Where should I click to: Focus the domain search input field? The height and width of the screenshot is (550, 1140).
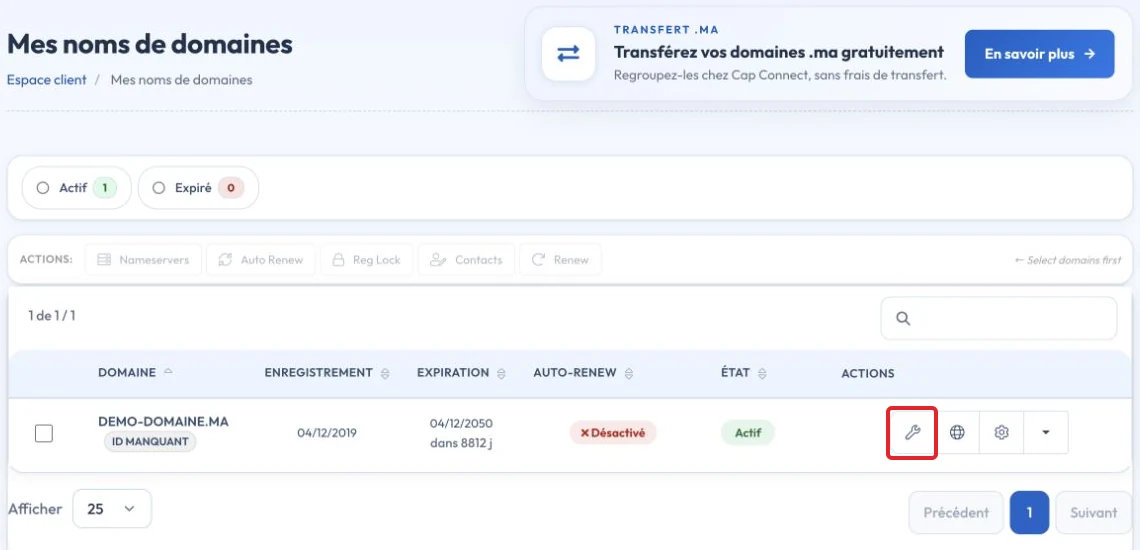[x=998, y=318]
